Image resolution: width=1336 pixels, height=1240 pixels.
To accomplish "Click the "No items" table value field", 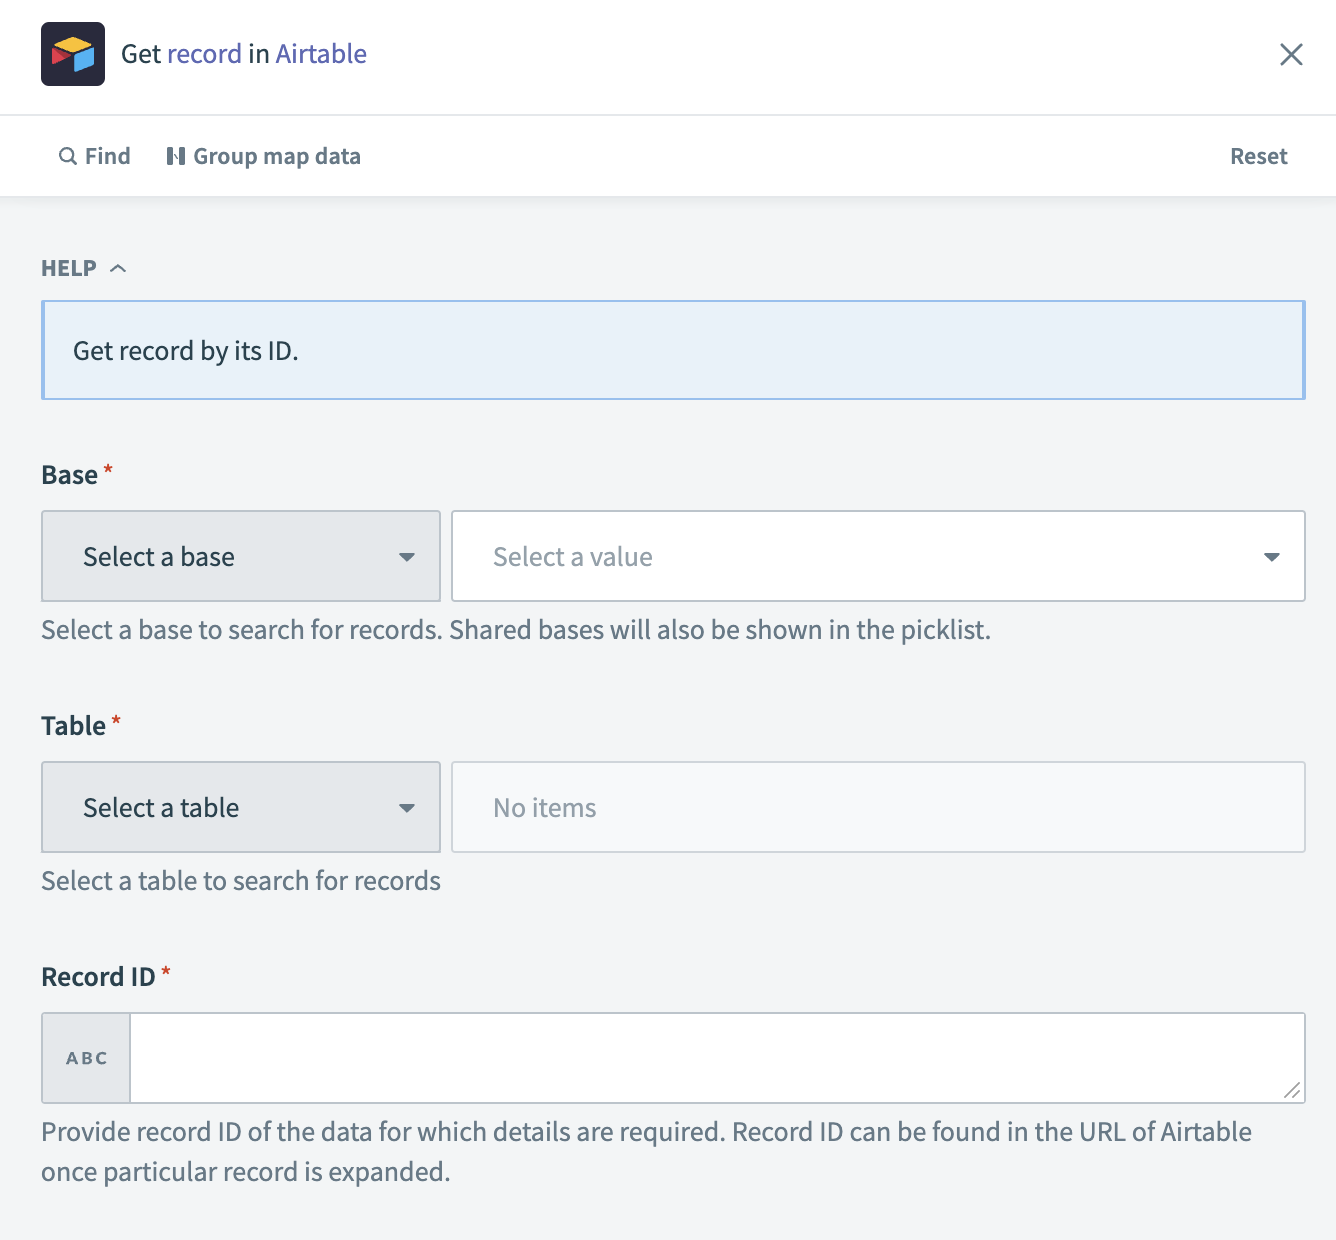I will pos(877,808).
